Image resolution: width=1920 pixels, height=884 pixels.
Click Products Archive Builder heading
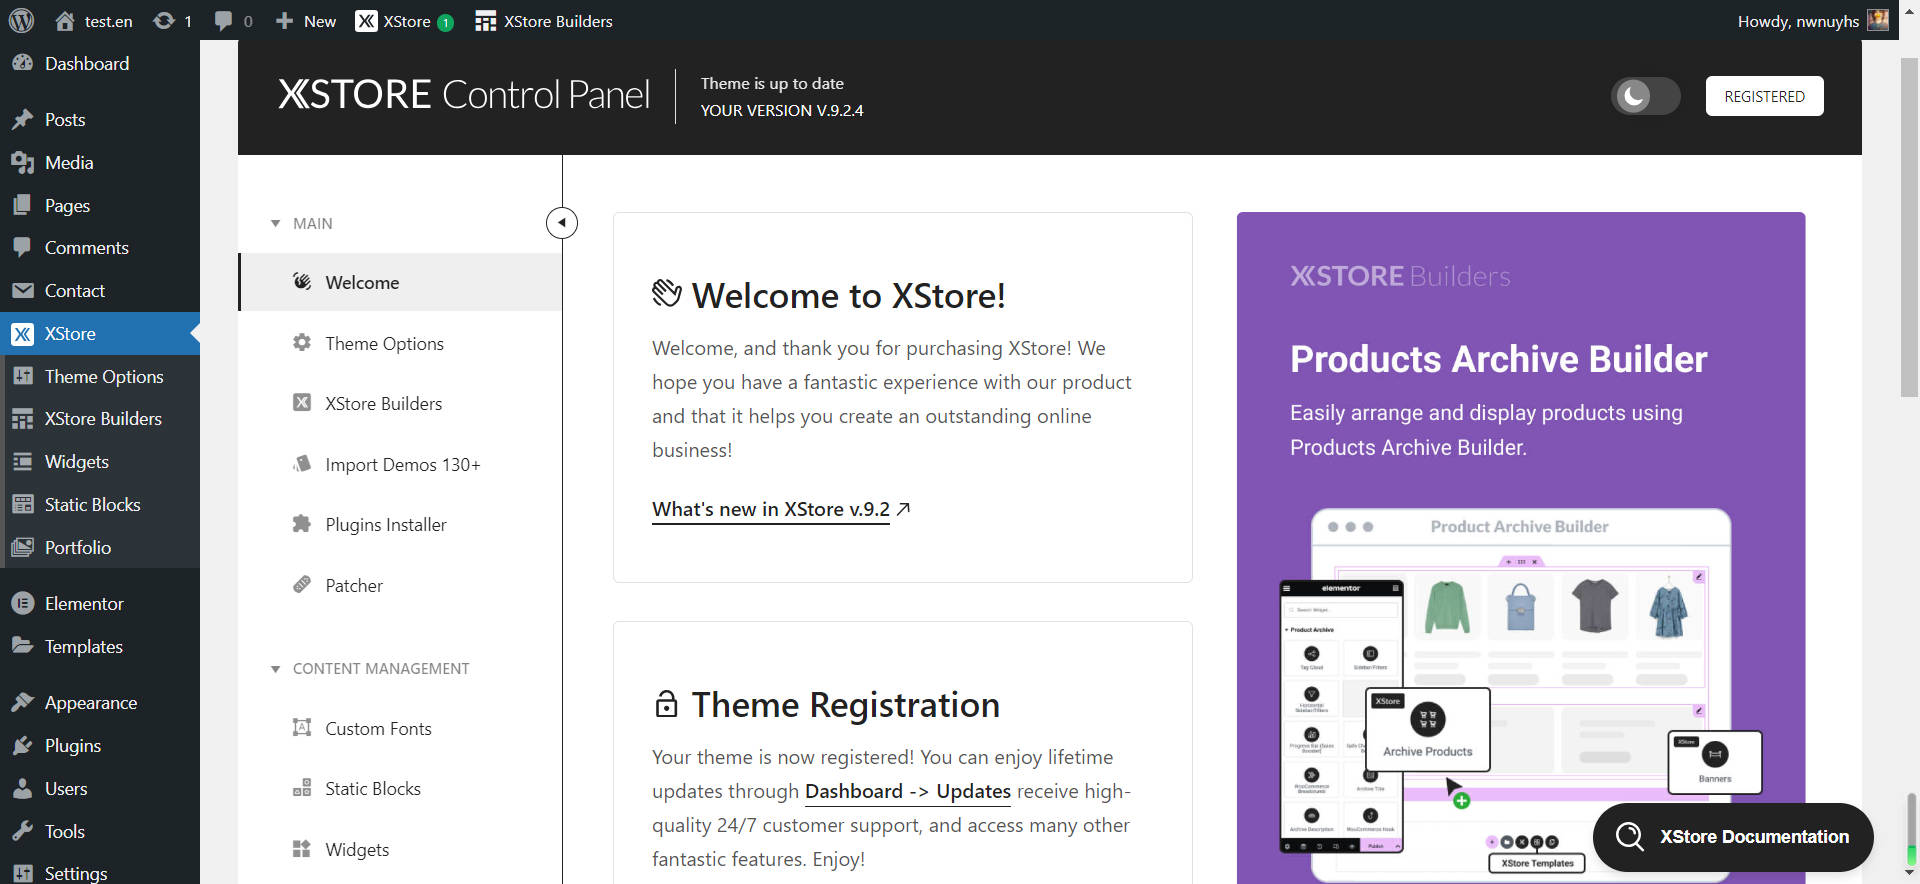[1498, 359]
